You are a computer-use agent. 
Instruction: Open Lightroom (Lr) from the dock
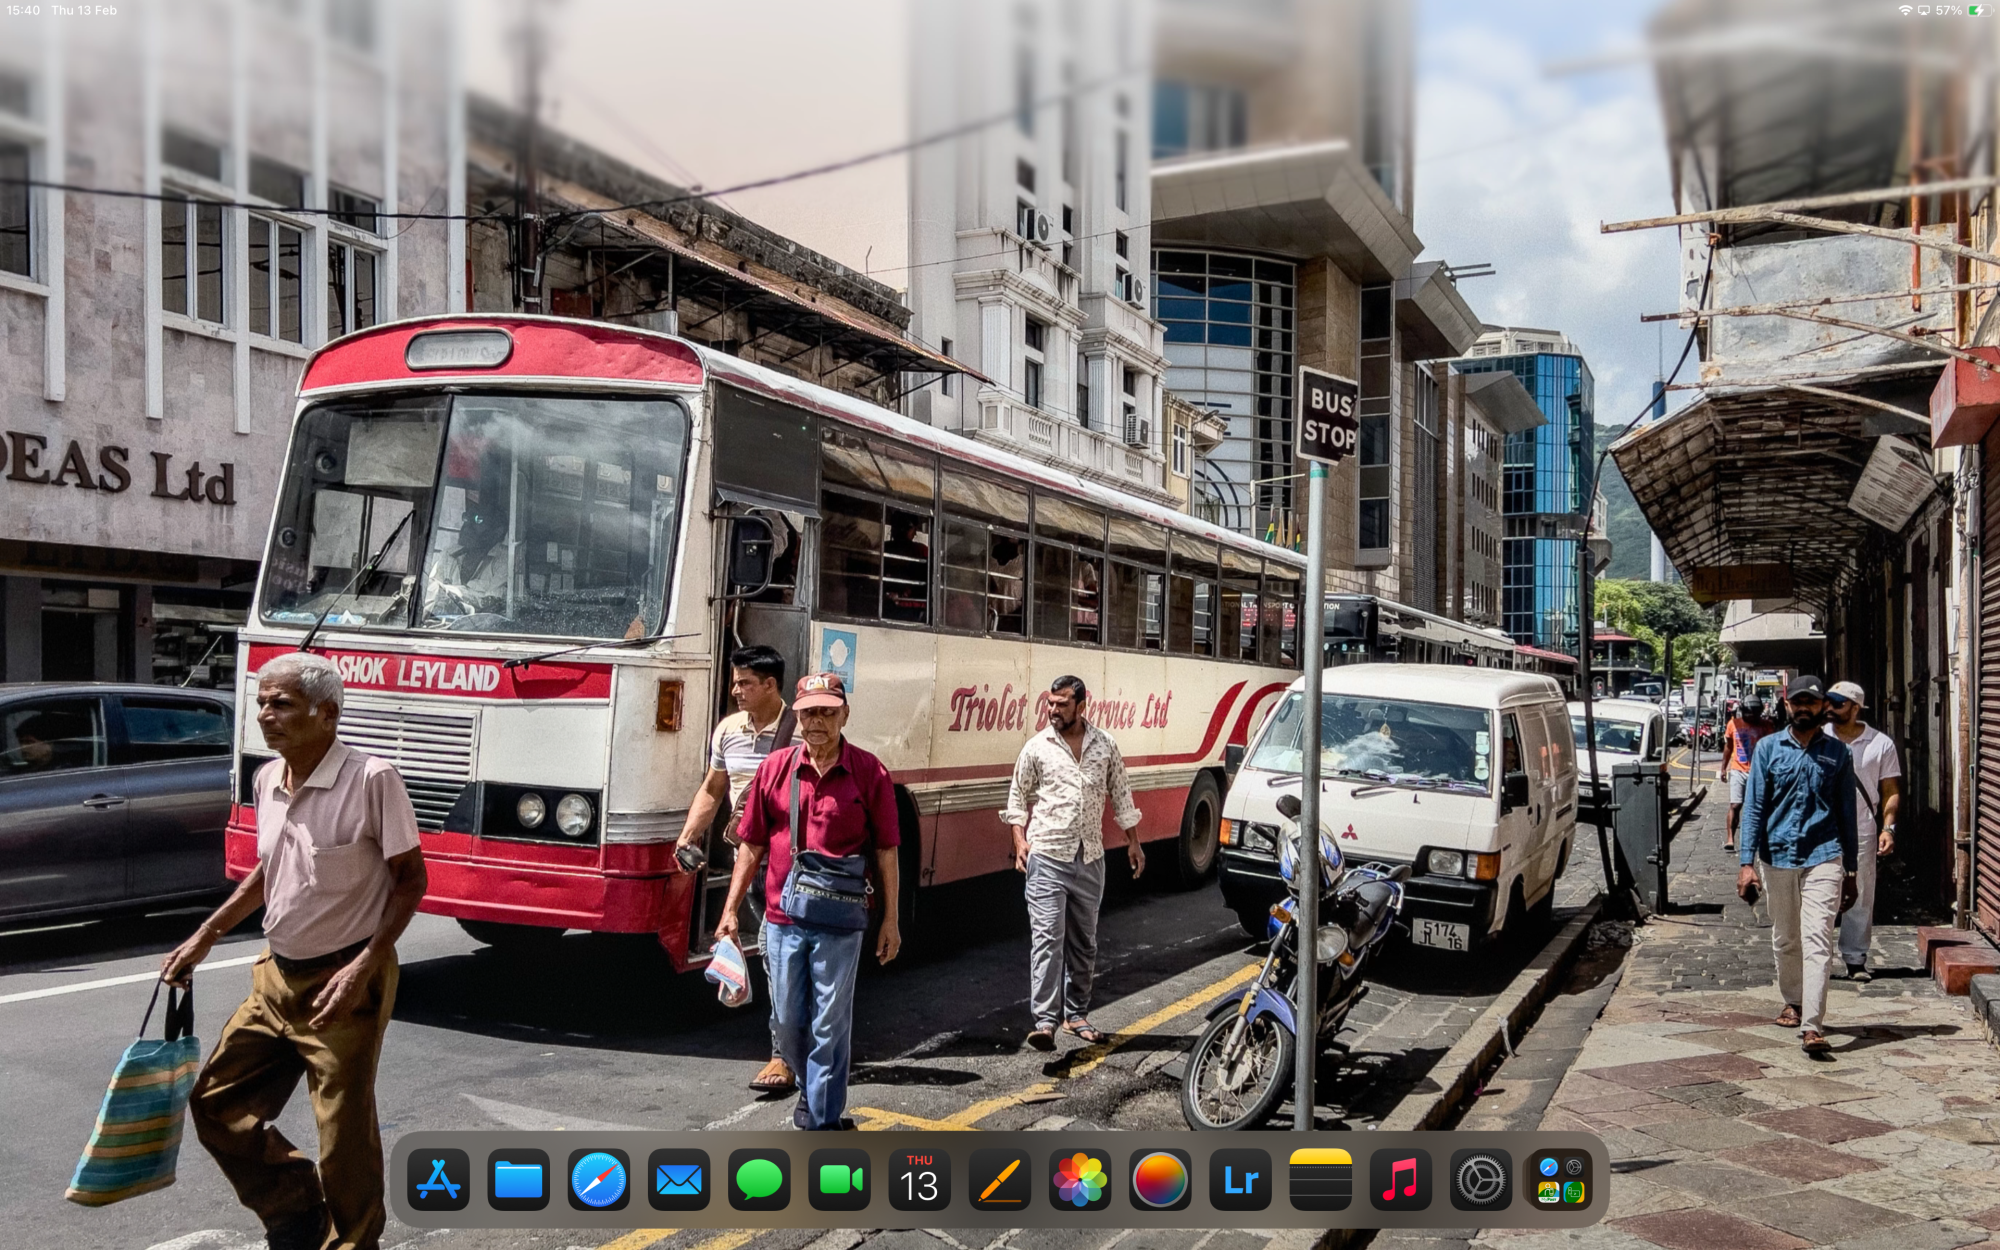click(x=1240, y=1180)
